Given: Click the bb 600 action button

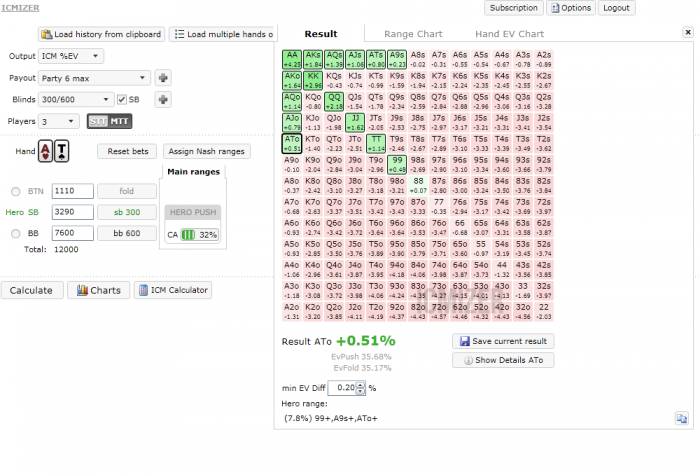Looking at the screenshot, I should (x=127, y=233).
